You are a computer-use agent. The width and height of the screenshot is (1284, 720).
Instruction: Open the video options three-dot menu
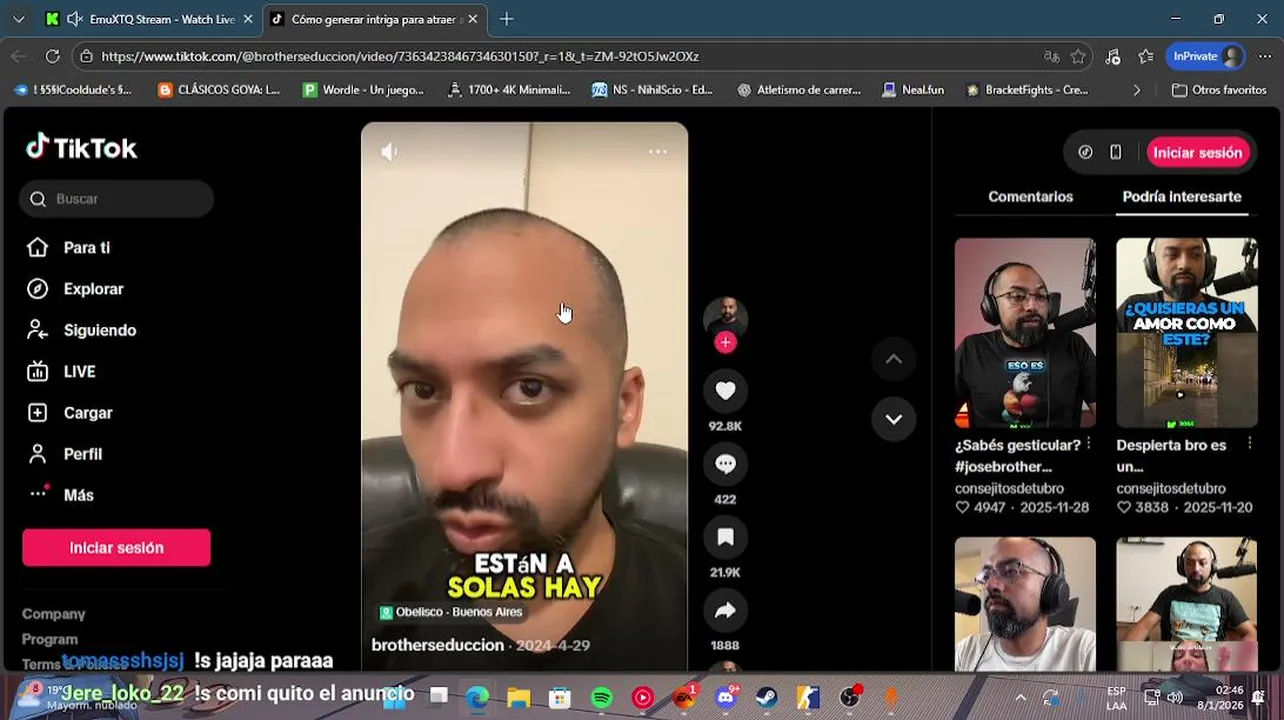658,152
